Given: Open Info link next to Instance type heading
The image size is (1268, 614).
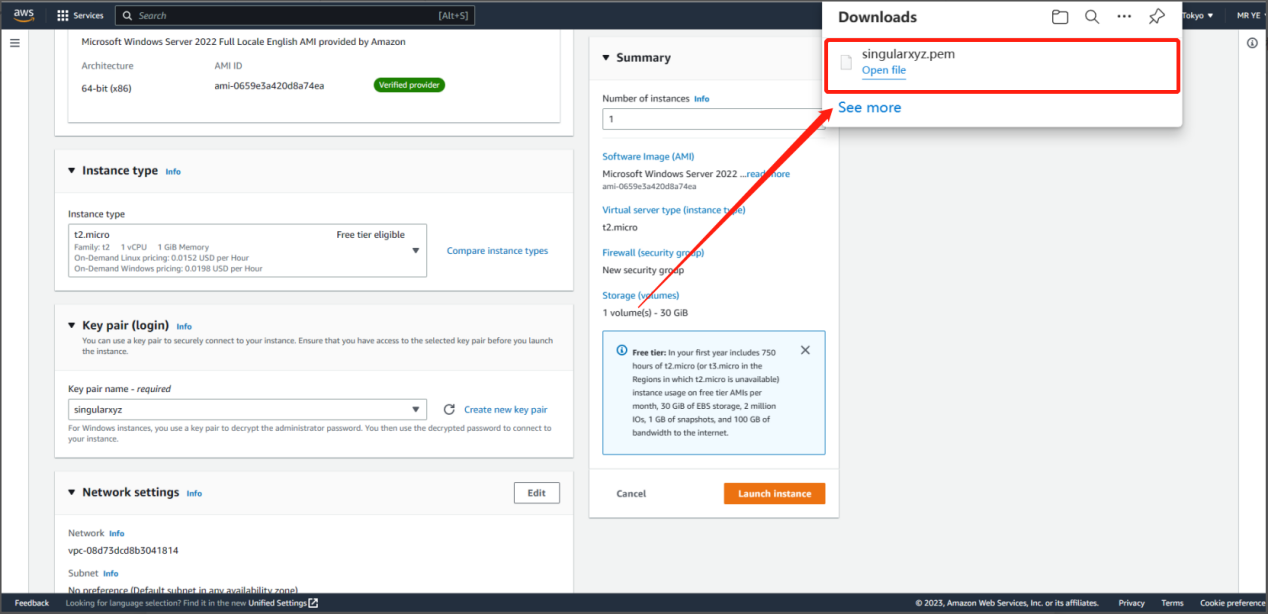Looking at the screenshot, I should 173,172.
